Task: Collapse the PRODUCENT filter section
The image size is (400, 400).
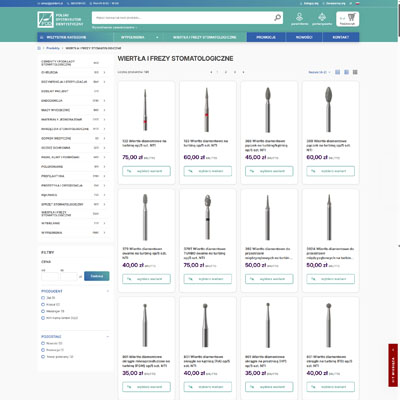Action: (x=108, y=291)
